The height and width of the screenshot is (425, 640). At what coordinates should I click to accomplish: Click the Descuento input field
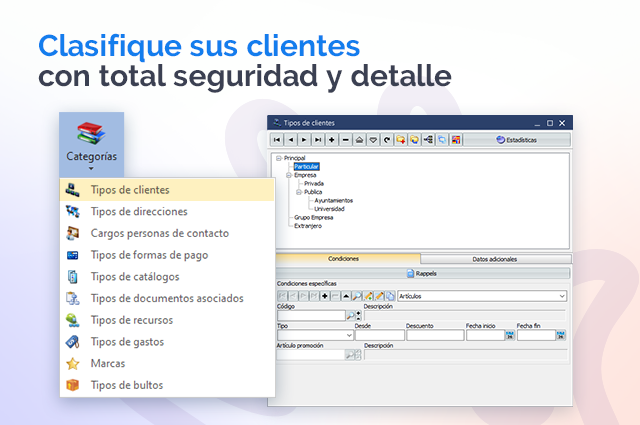pos(434,335)
